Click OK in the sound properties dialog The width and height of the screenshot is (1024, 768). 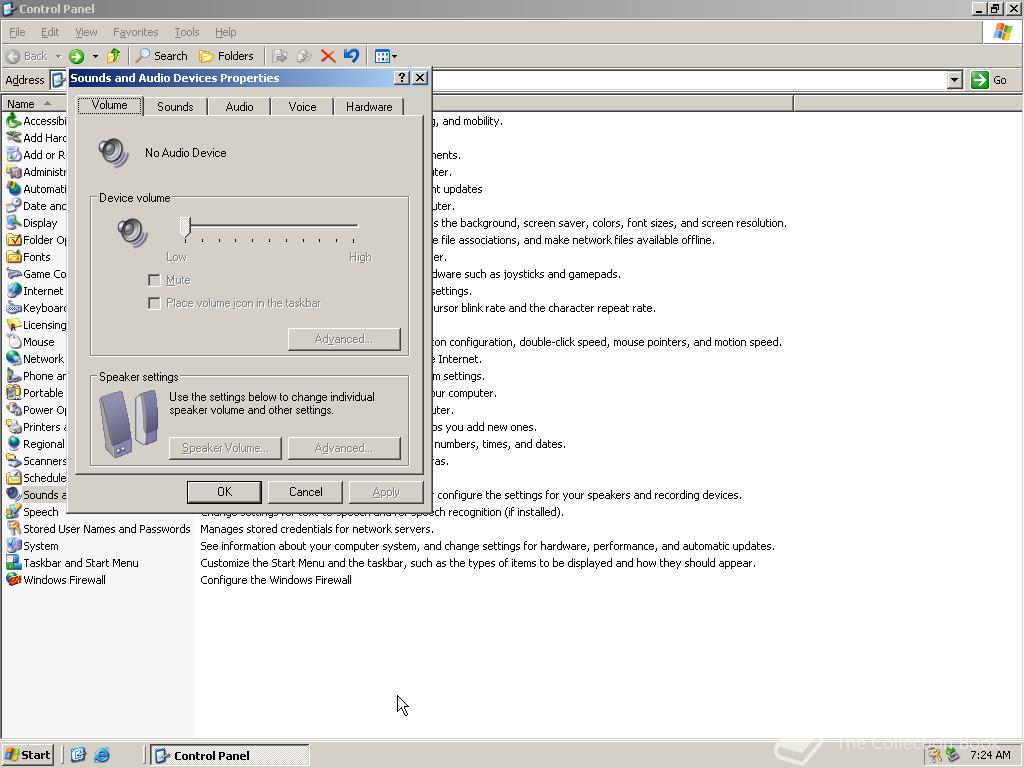click(x=224, y=492)
